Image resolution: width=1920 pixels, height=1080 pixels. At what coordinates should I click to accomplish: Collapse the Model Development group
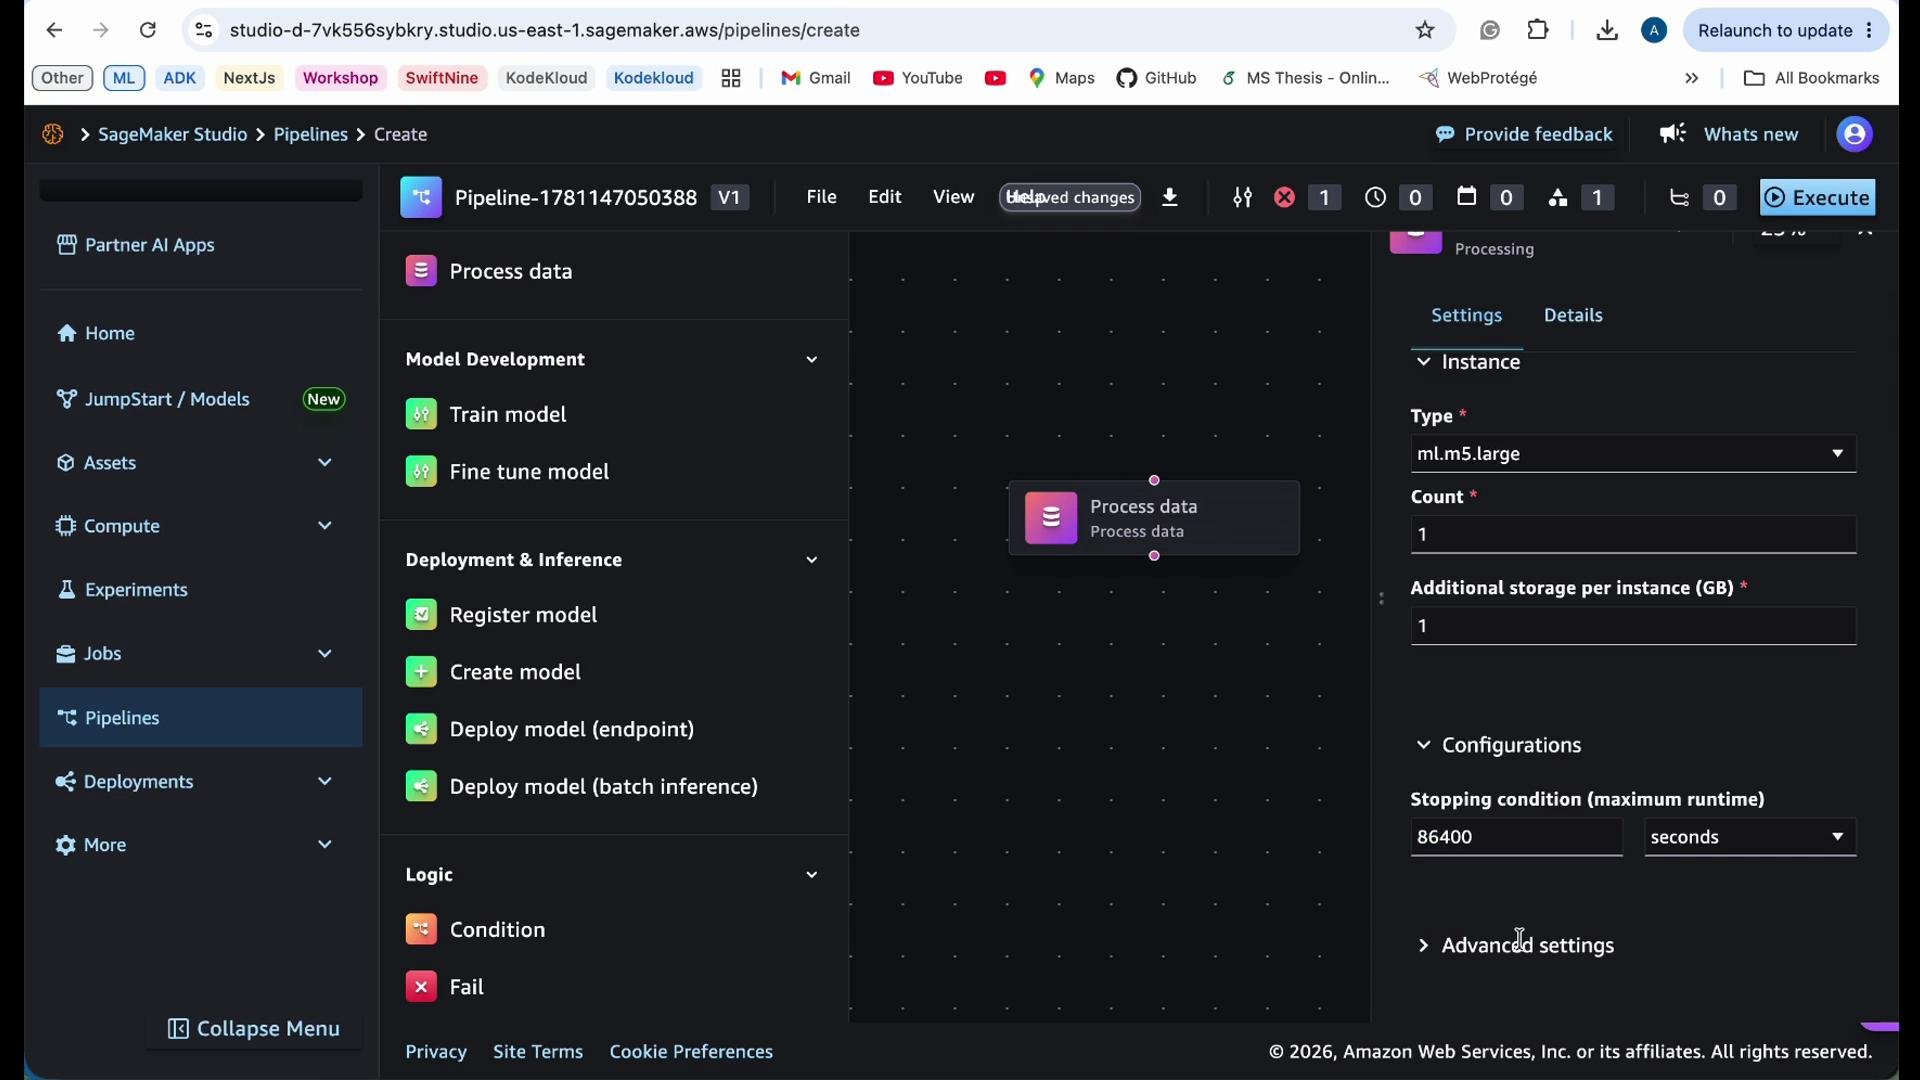click(812, 359)
